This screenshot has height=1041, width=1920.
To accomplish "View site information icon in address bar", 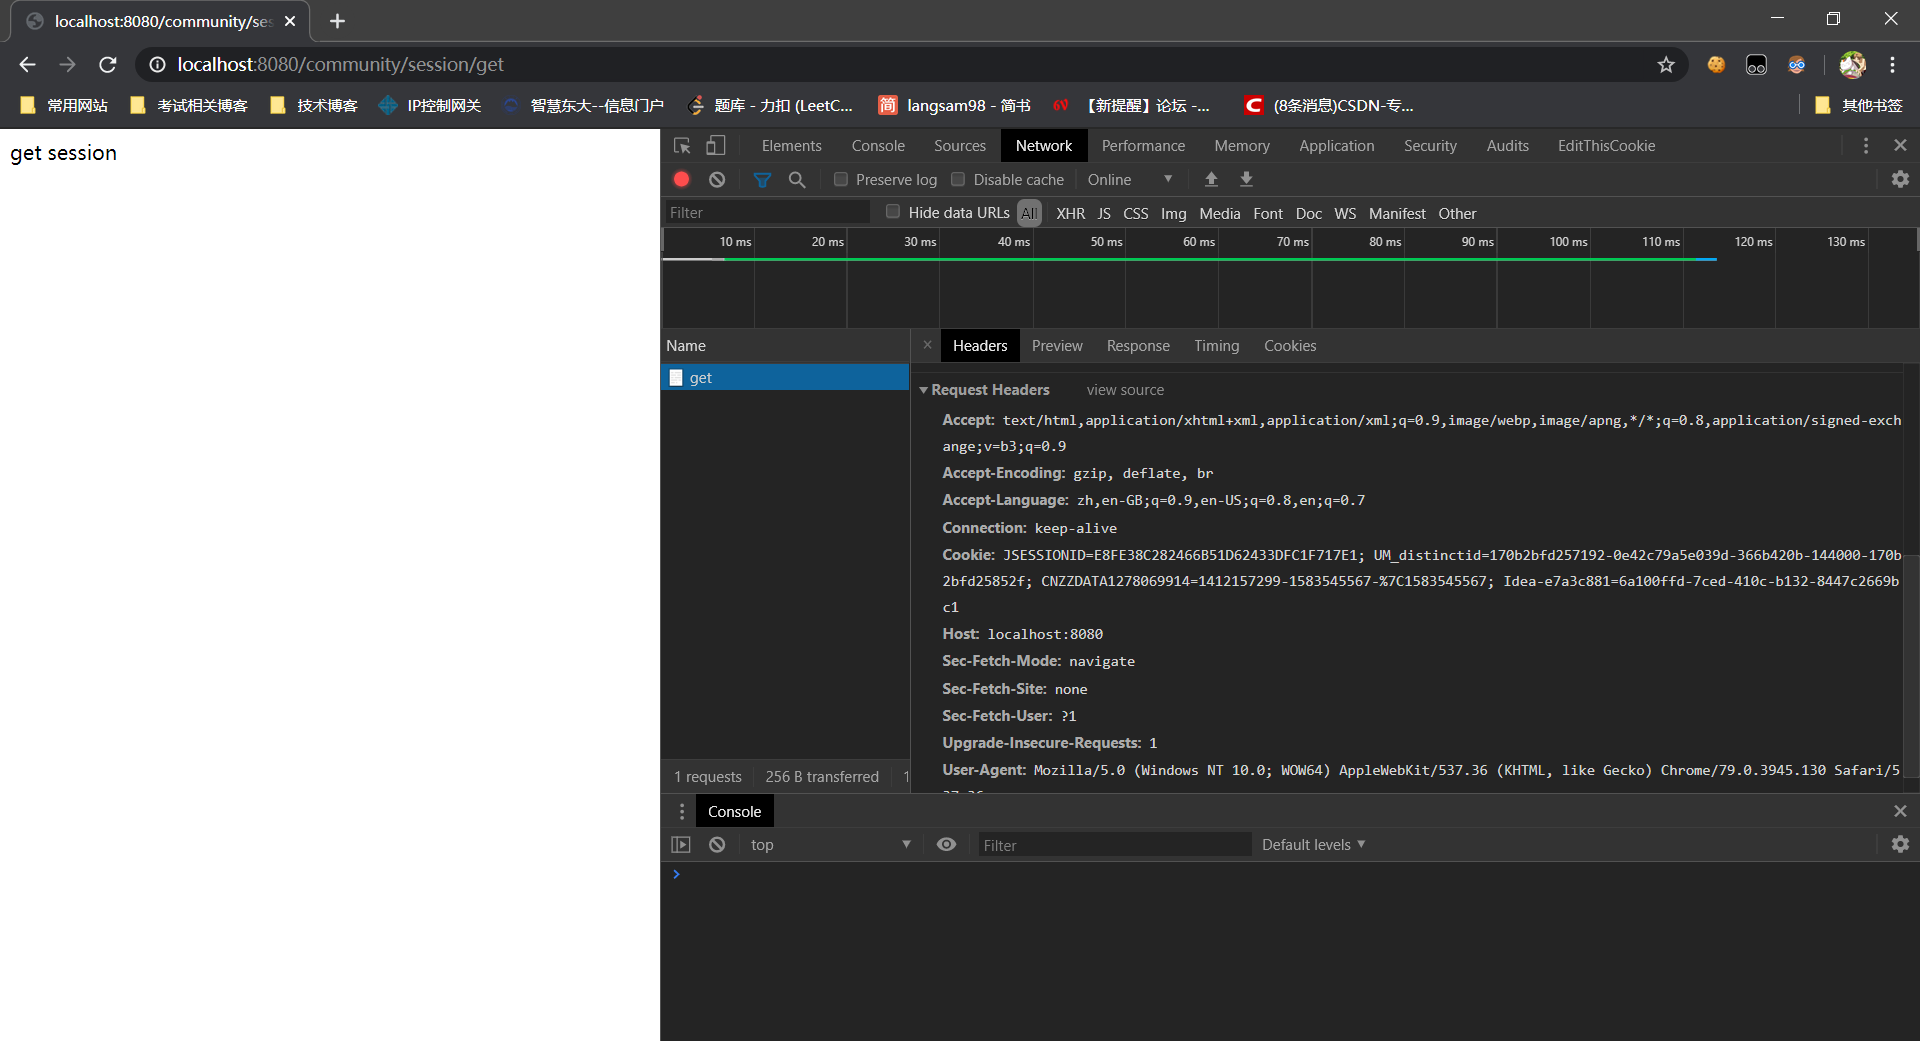I will click(x=157, y=64).
